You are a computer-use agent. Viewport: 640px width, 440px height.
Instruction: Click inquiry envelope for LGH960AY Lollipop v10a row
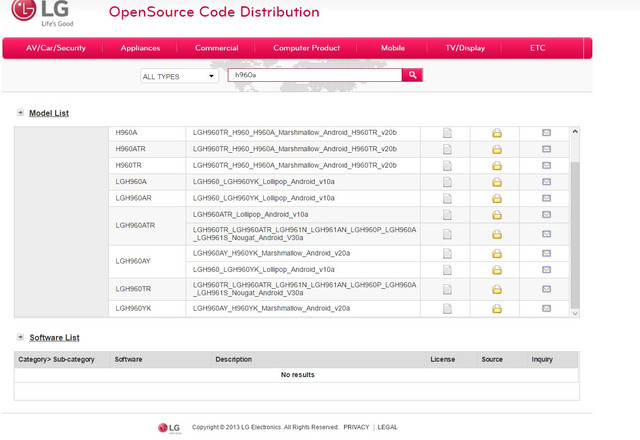click(547, 269)
